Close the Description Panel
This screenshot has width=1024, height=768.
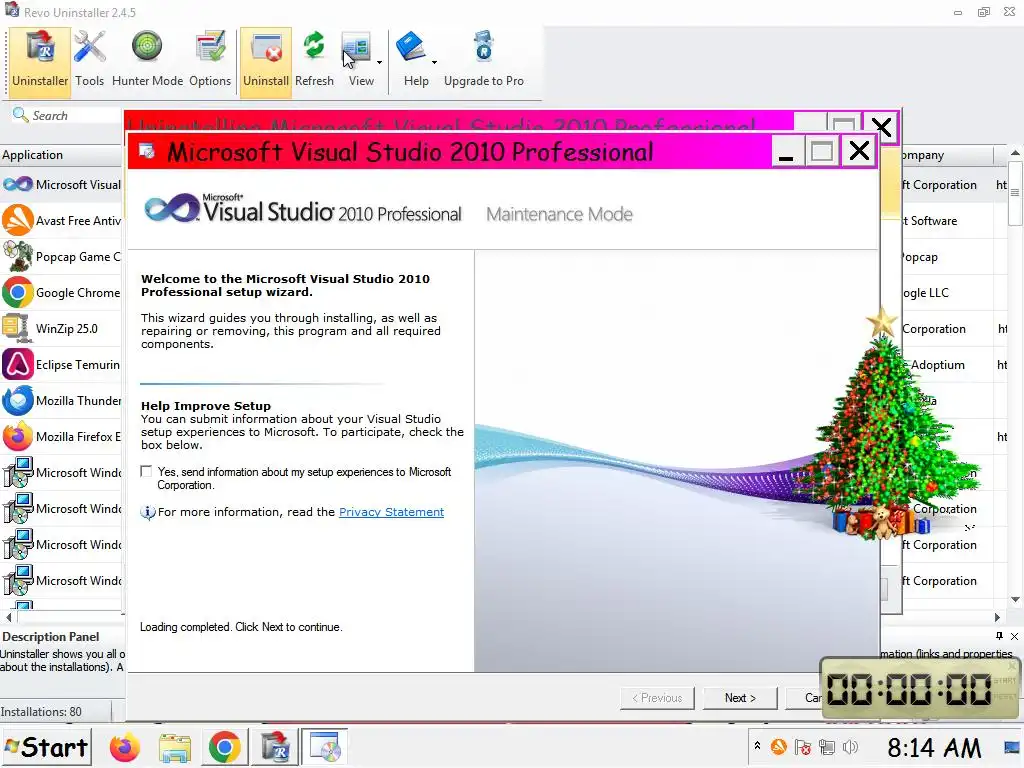[1014, 636]
